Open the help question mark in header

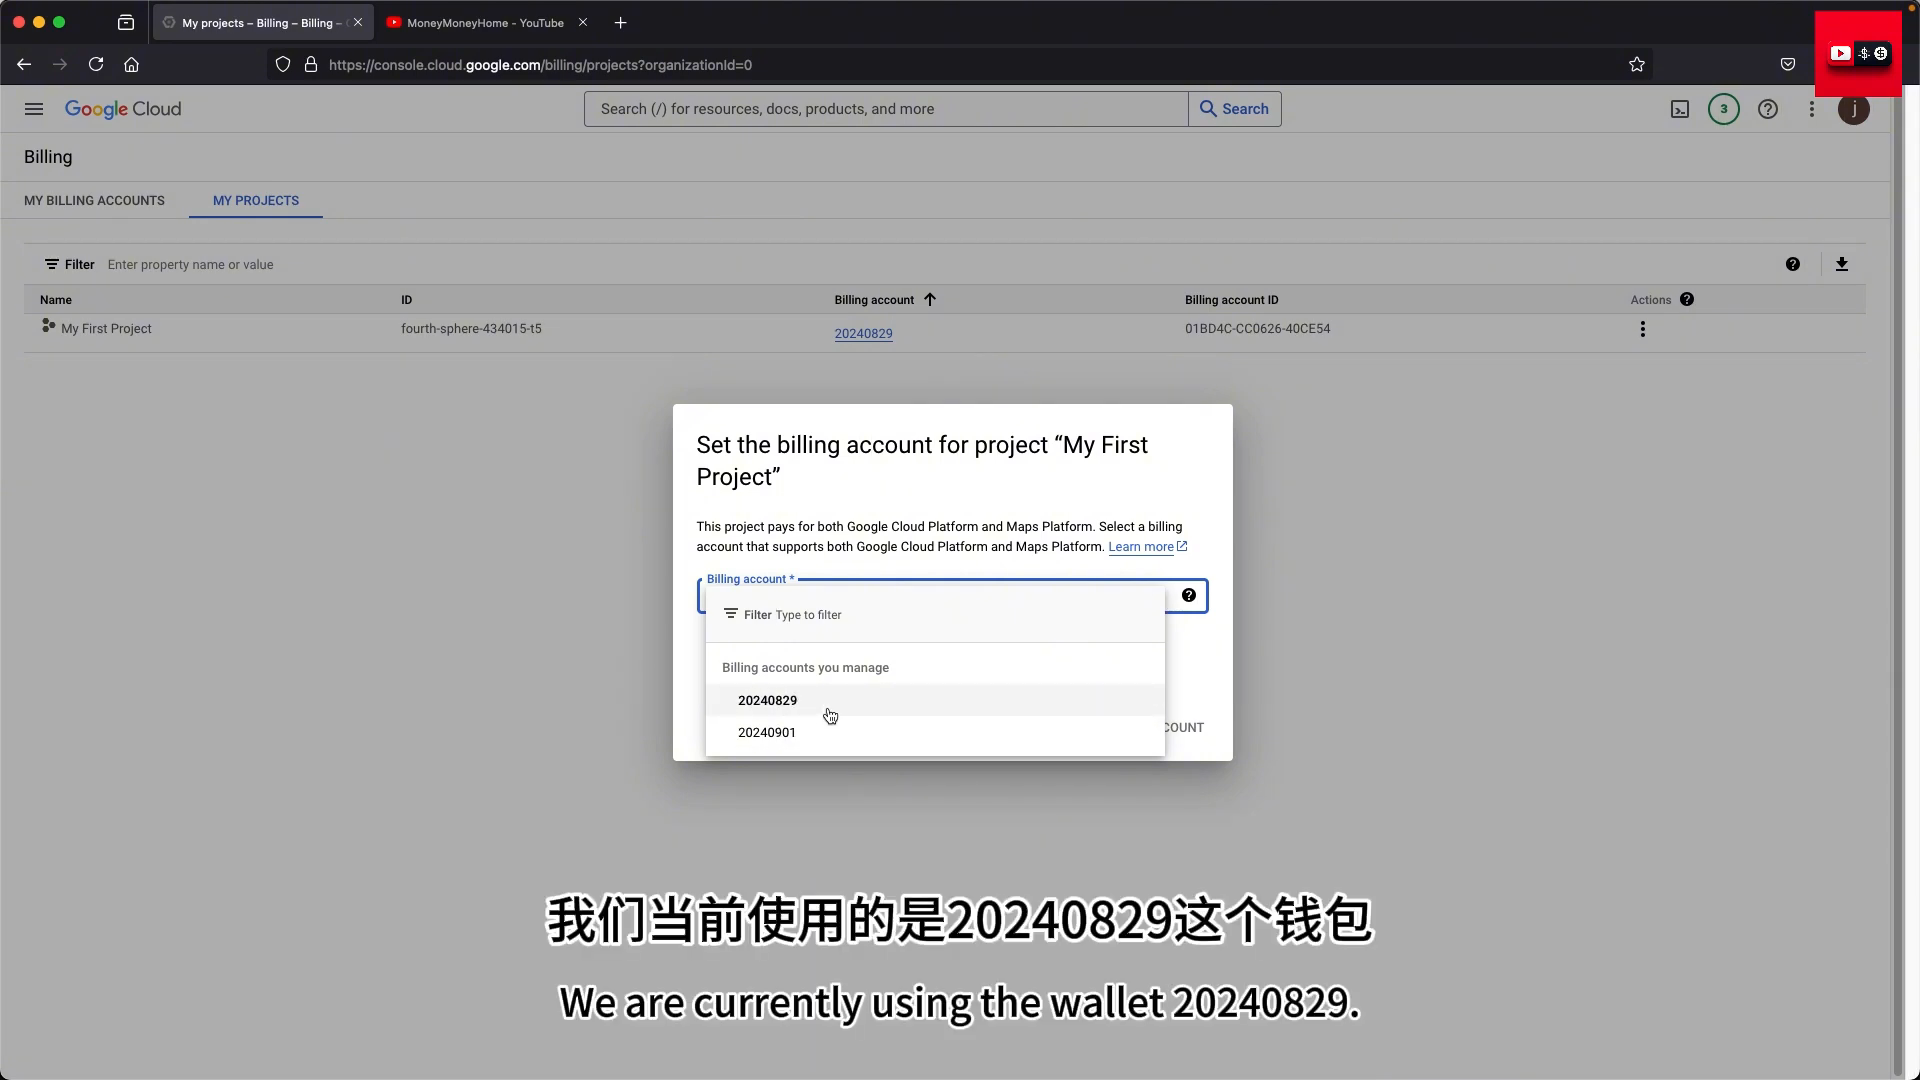point(1768,109)
